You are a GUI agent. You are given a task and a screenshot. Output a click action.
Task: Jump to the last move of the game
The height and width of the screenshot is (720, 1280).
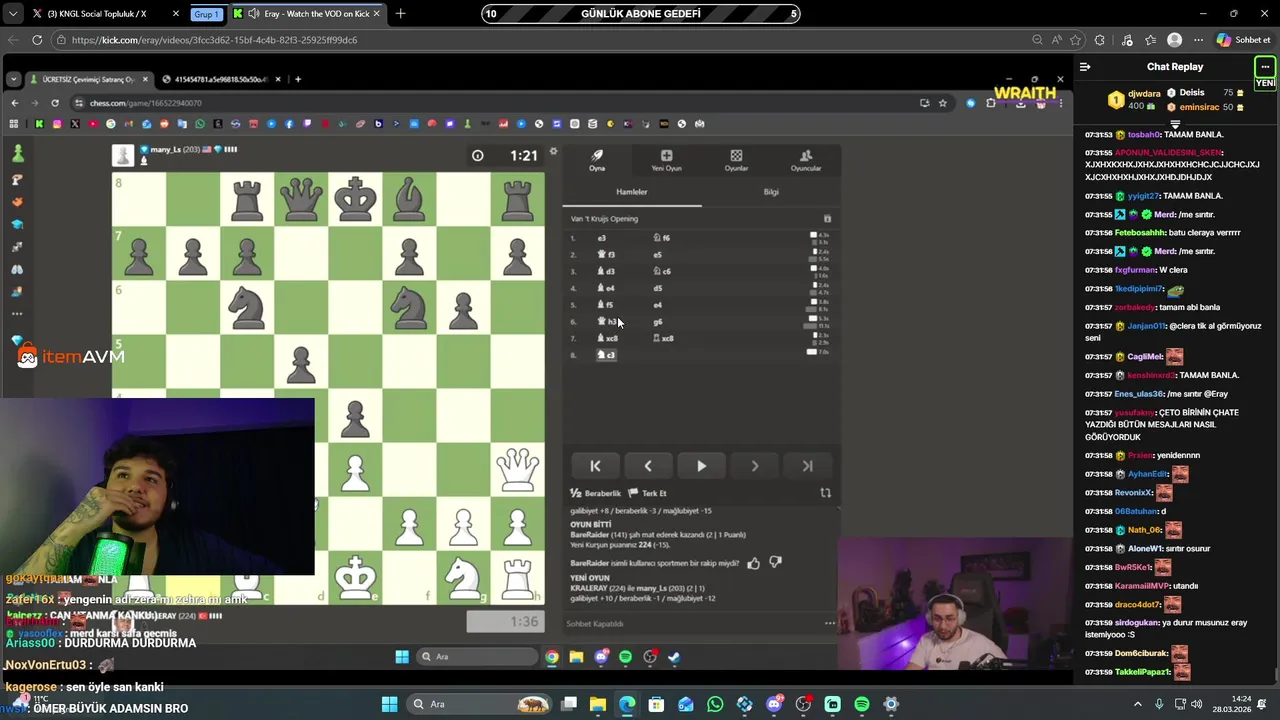click(807, 466)
